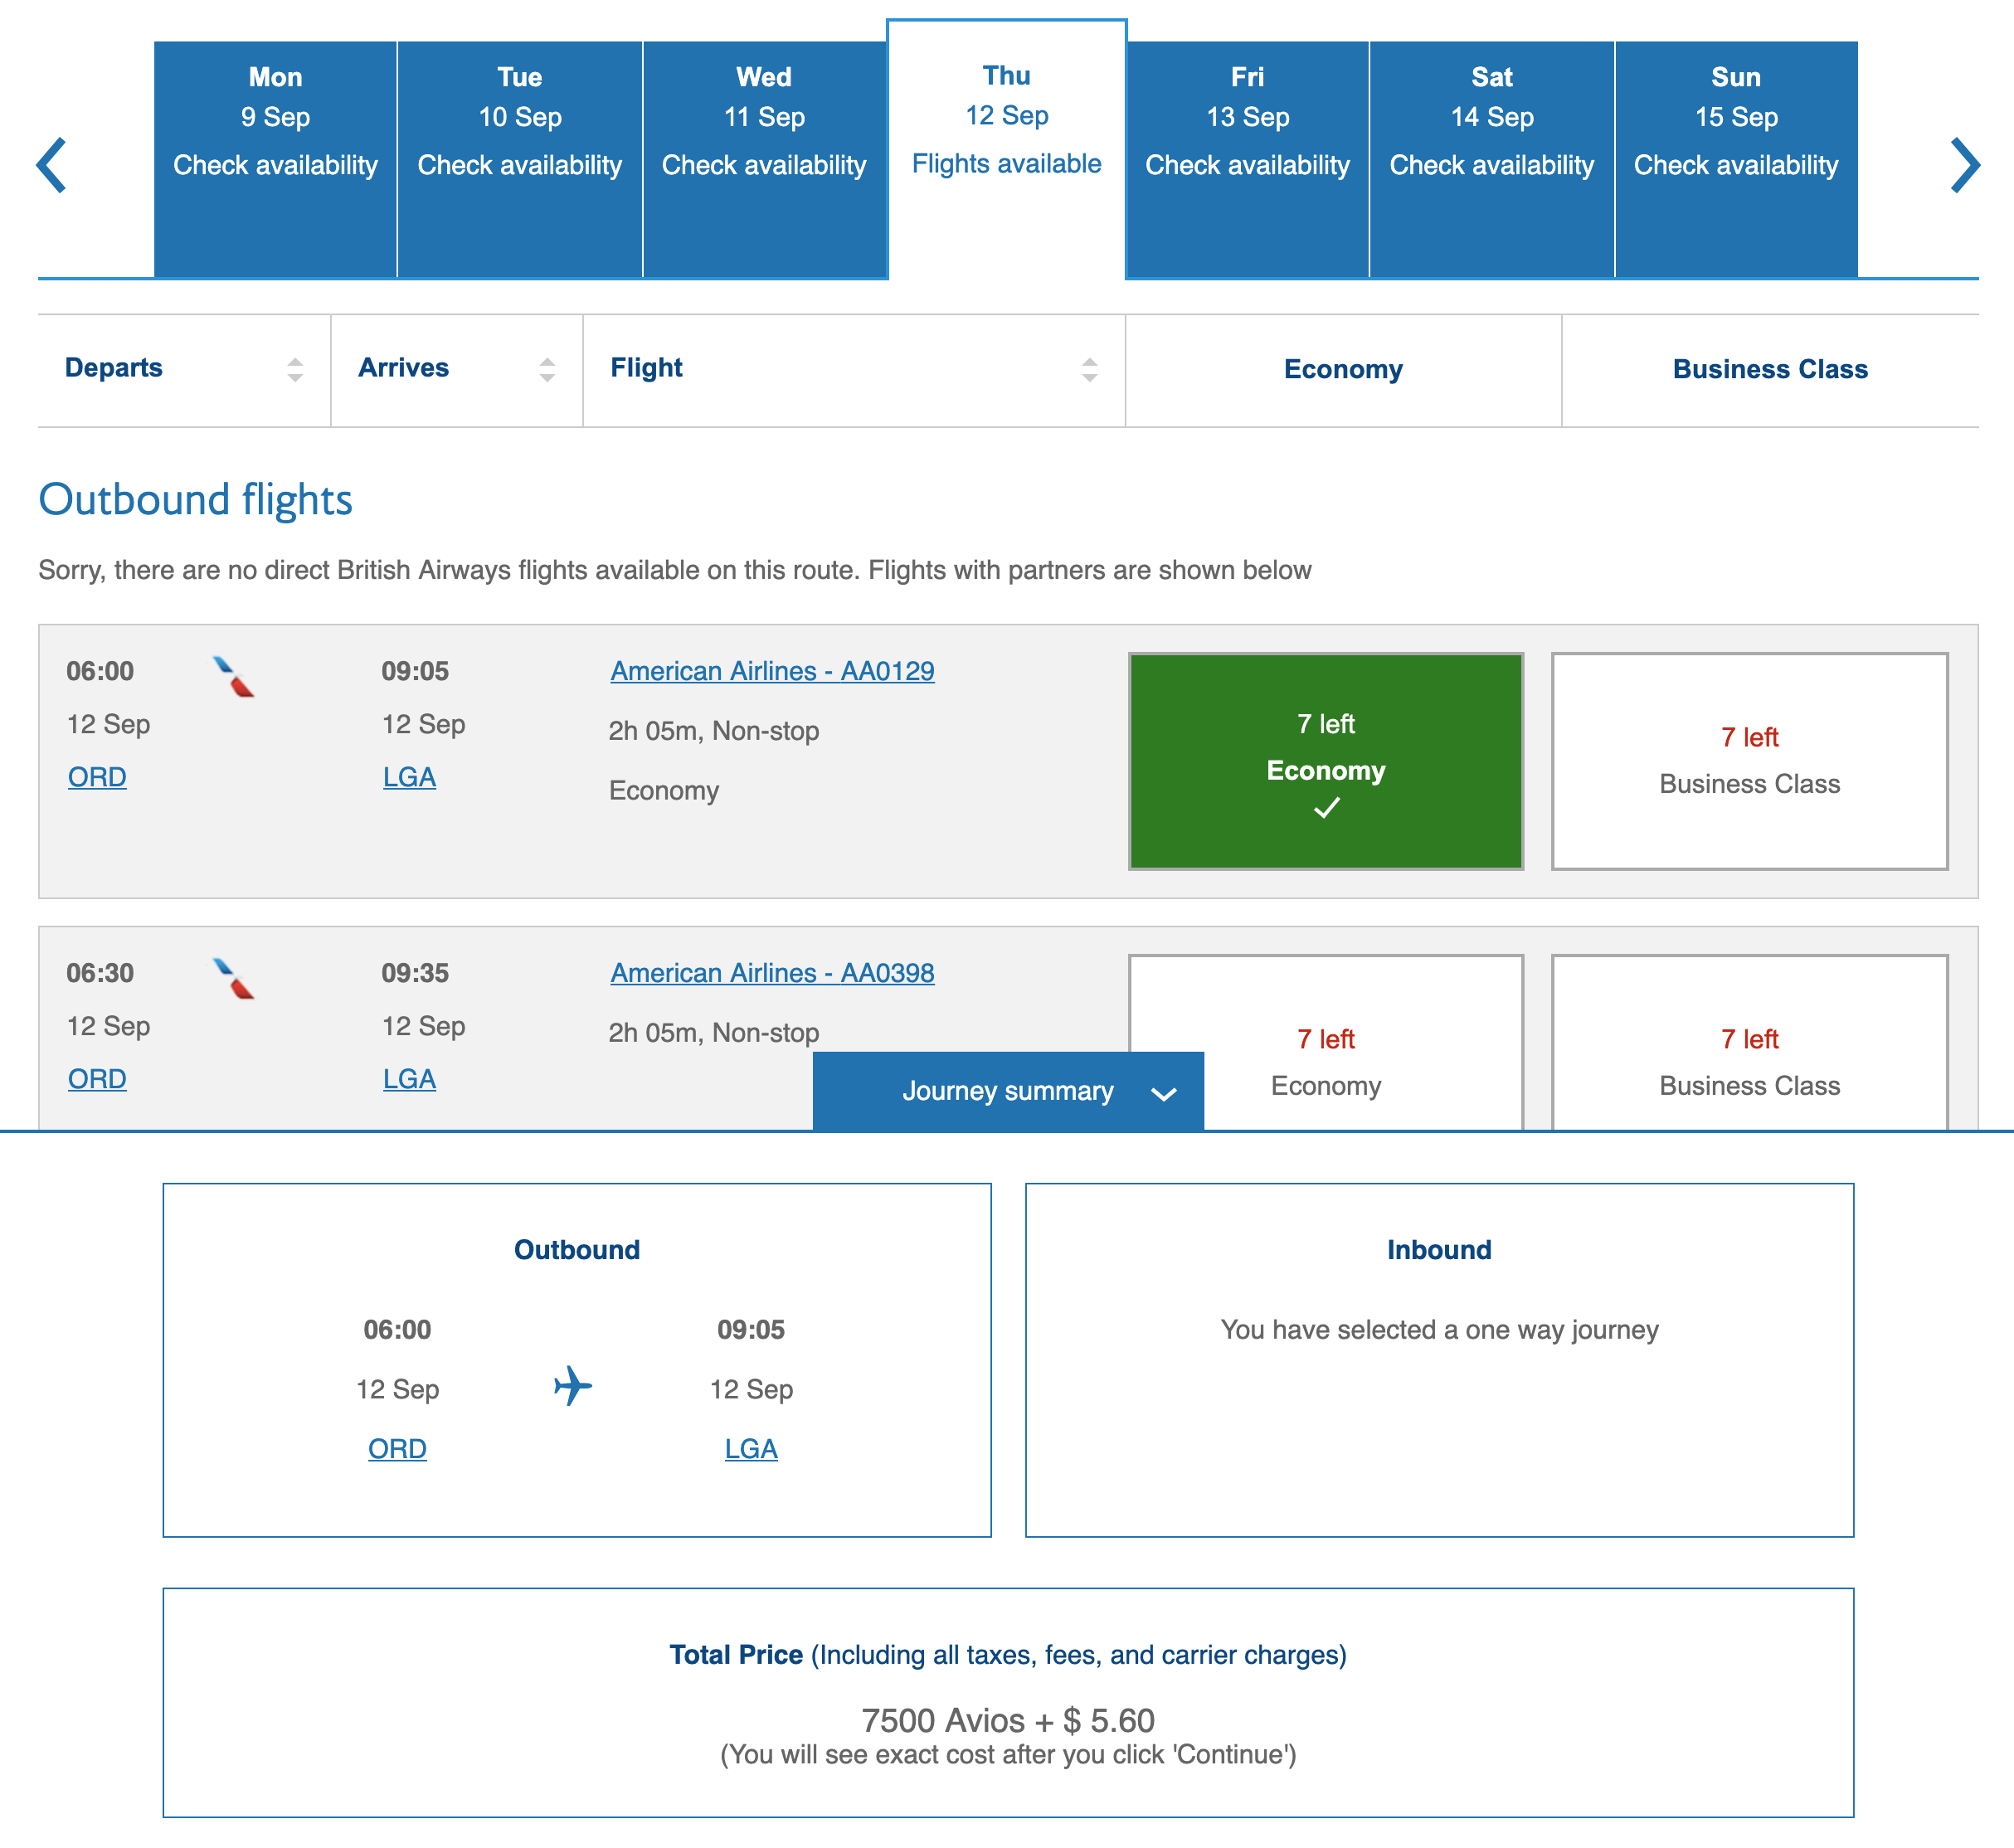Click the airplane icon in Outbound summary
The height and width of the screenshot is (1848, 2014).
point(573,1386)
